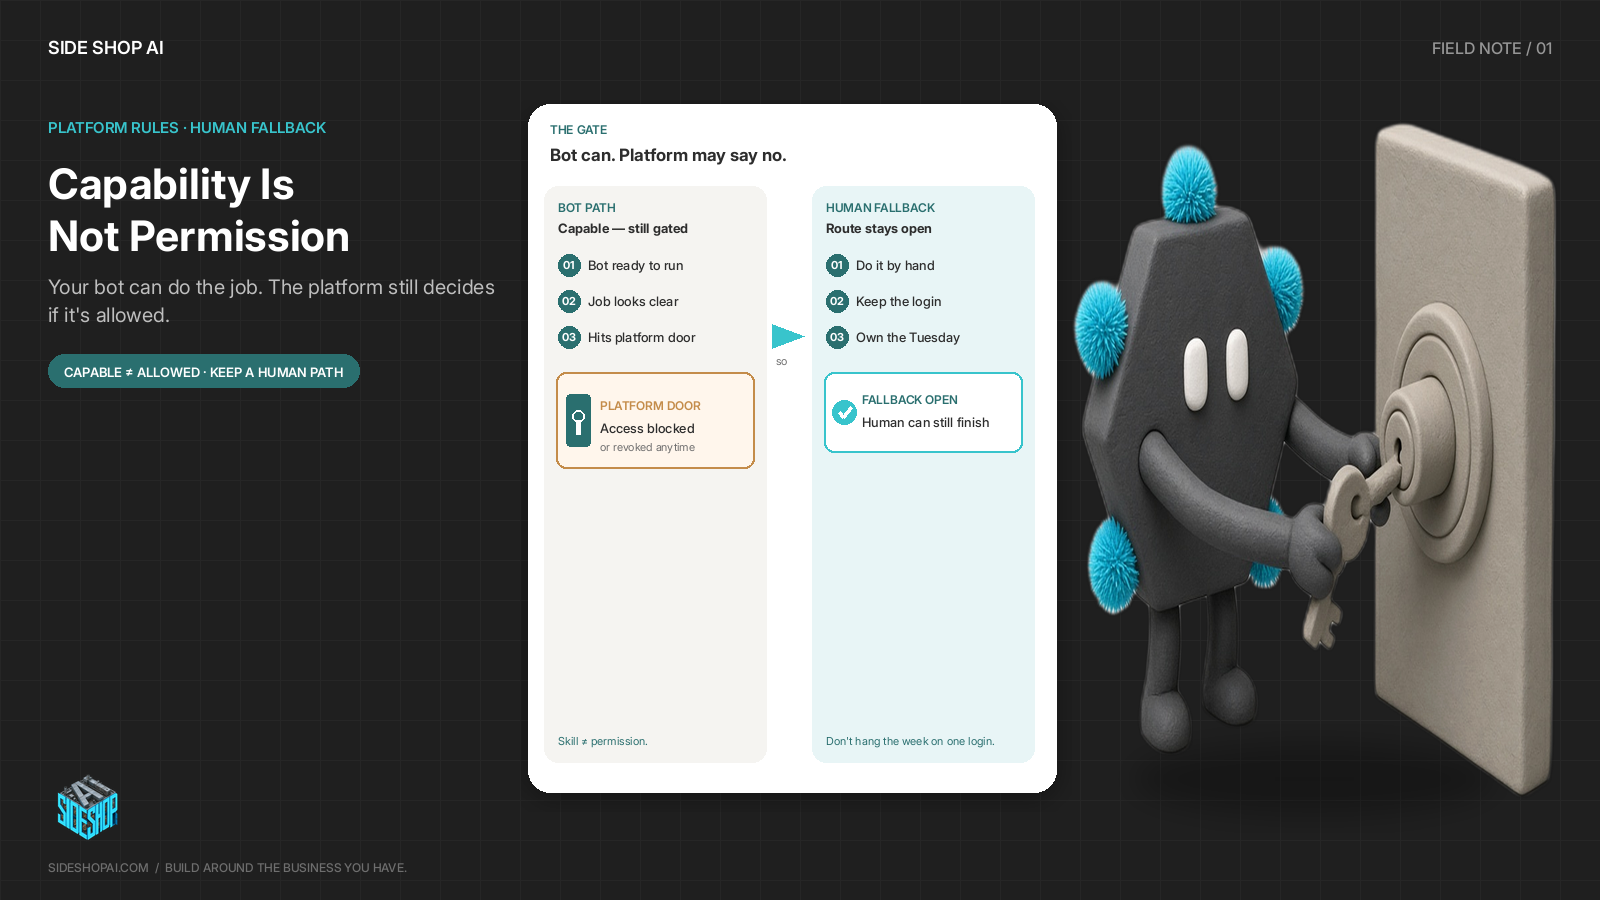The height and width of the screenshot is (900, 1600).
Task: Click 'Your bot can do the job' subtitle paragraph
Action: tap(272, 301)
